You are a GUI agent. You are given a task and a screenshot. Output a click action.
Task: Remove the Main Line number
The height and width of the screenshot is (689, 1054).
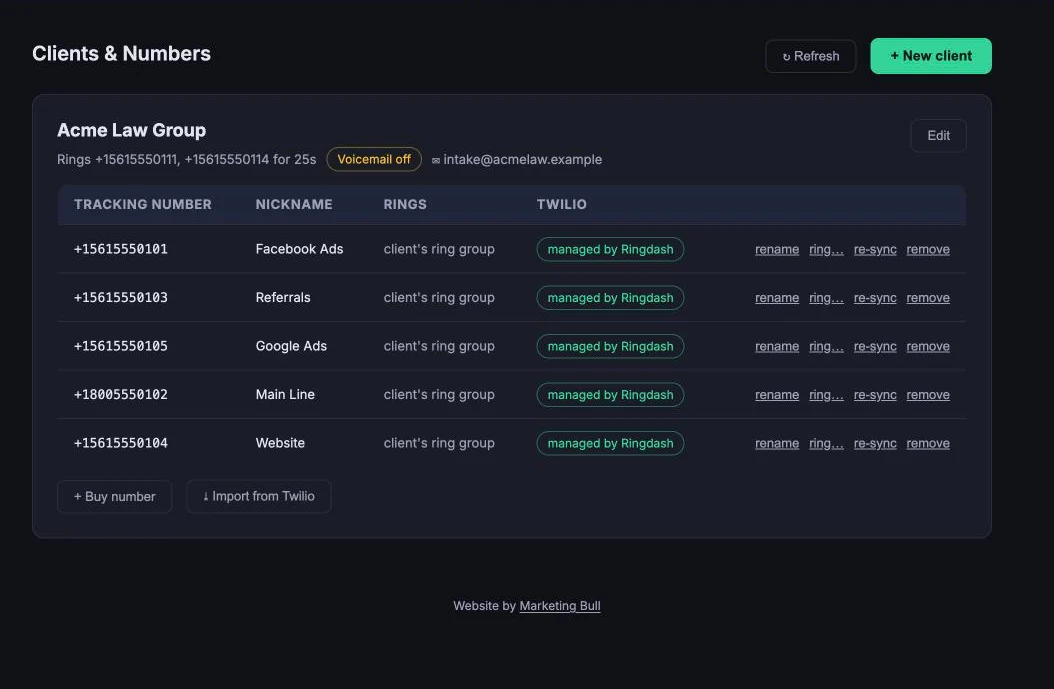click(x=928, y=395)
